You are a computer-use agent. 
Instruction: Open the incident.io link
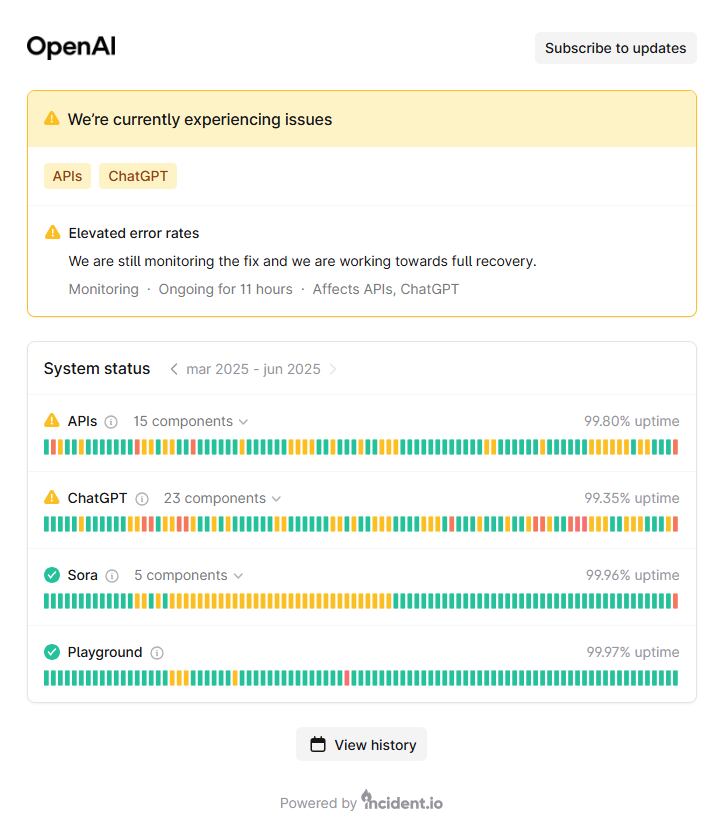(x=402, y=802)
